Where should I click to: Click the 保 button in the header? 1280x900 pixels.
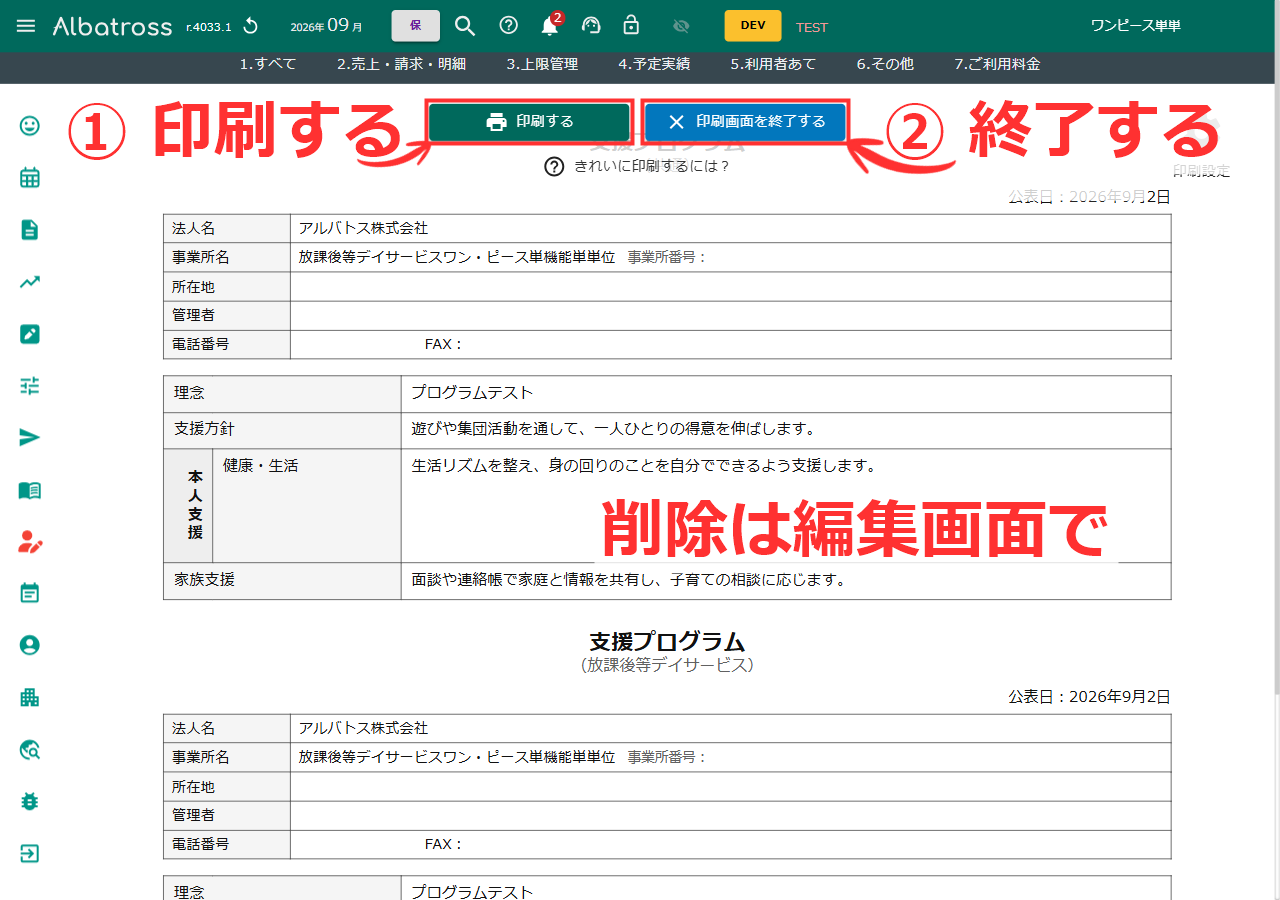[416, 26]
